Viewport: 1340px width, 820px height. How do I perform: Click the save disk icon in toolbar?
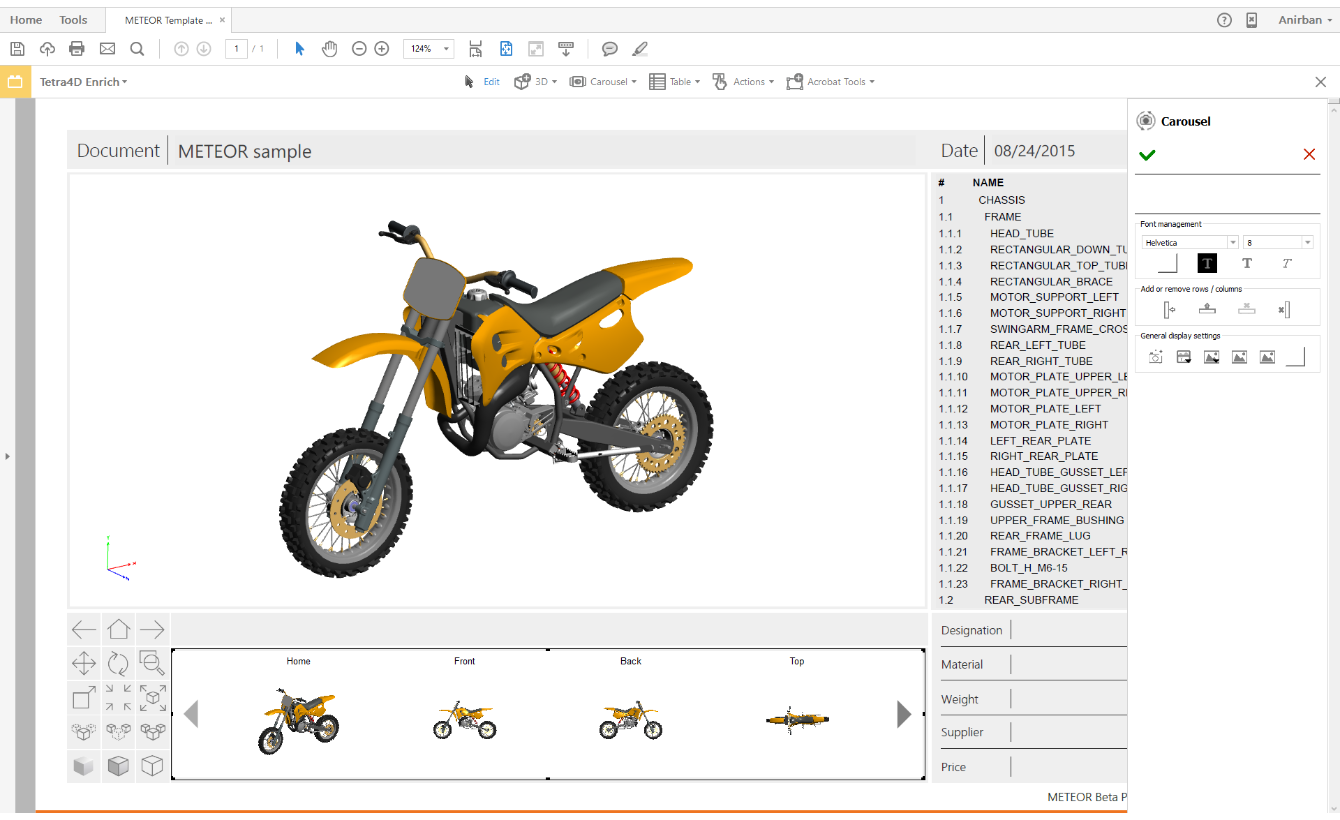(17, 49)
